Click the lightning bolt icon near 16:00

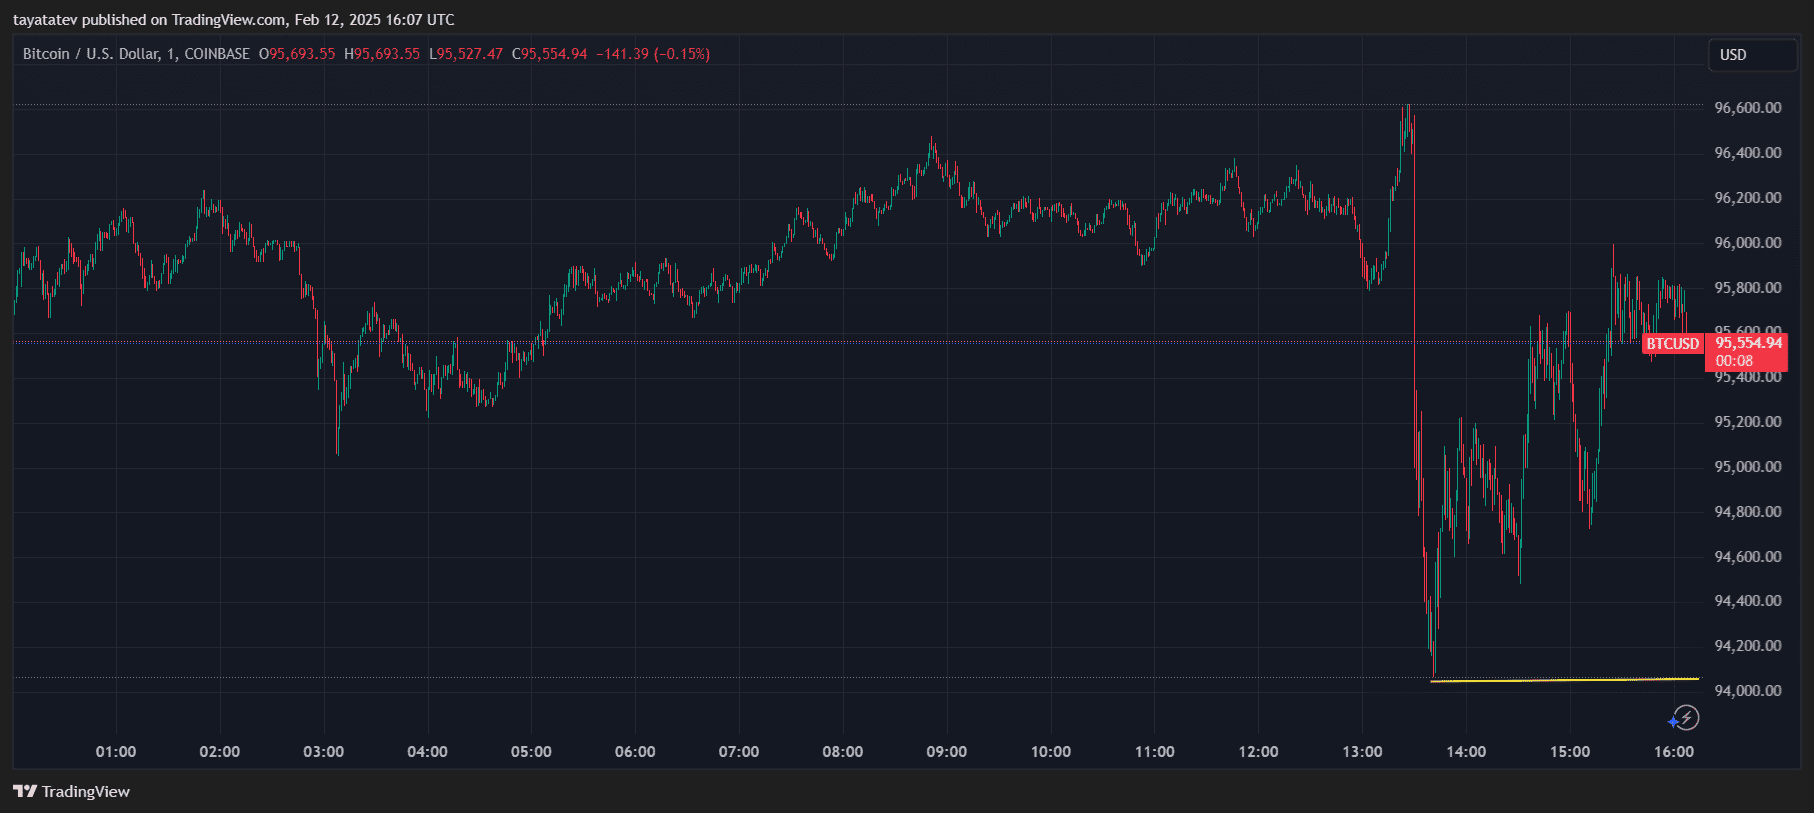[x=1687, y=717]
